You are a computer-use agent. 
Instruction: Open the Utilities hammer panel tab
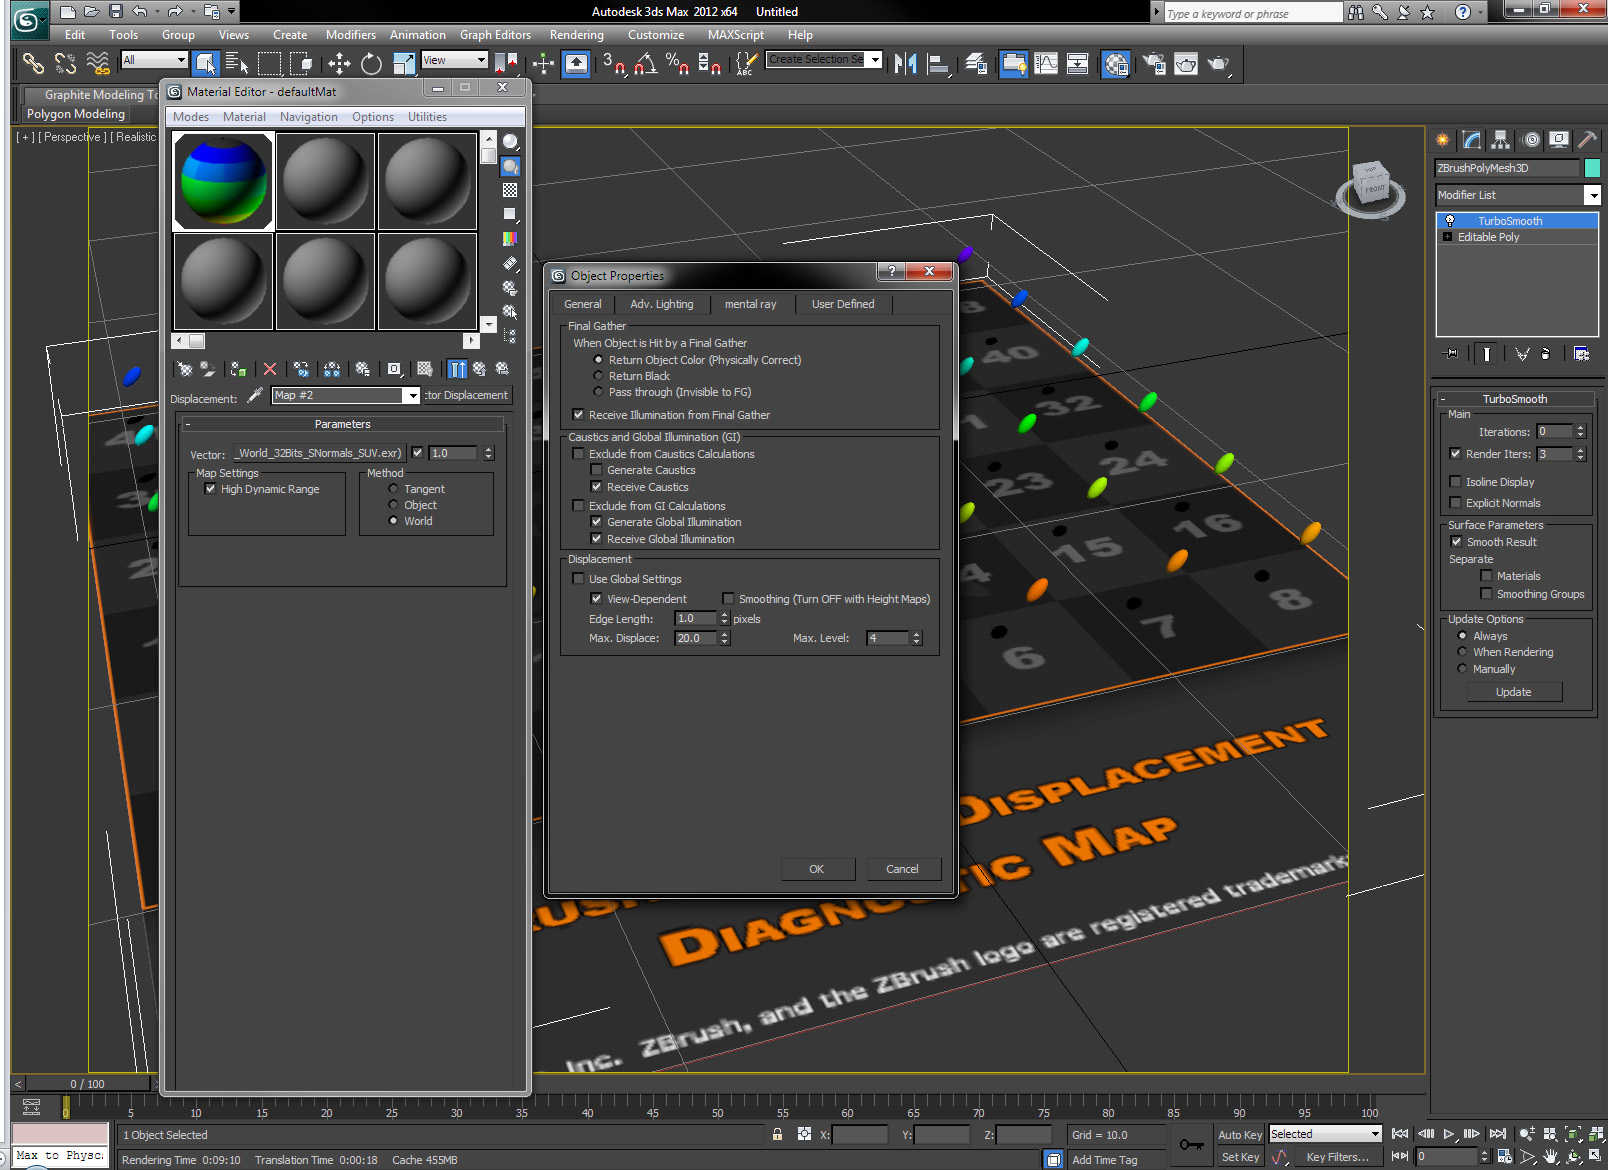(x=1587, y=140)
